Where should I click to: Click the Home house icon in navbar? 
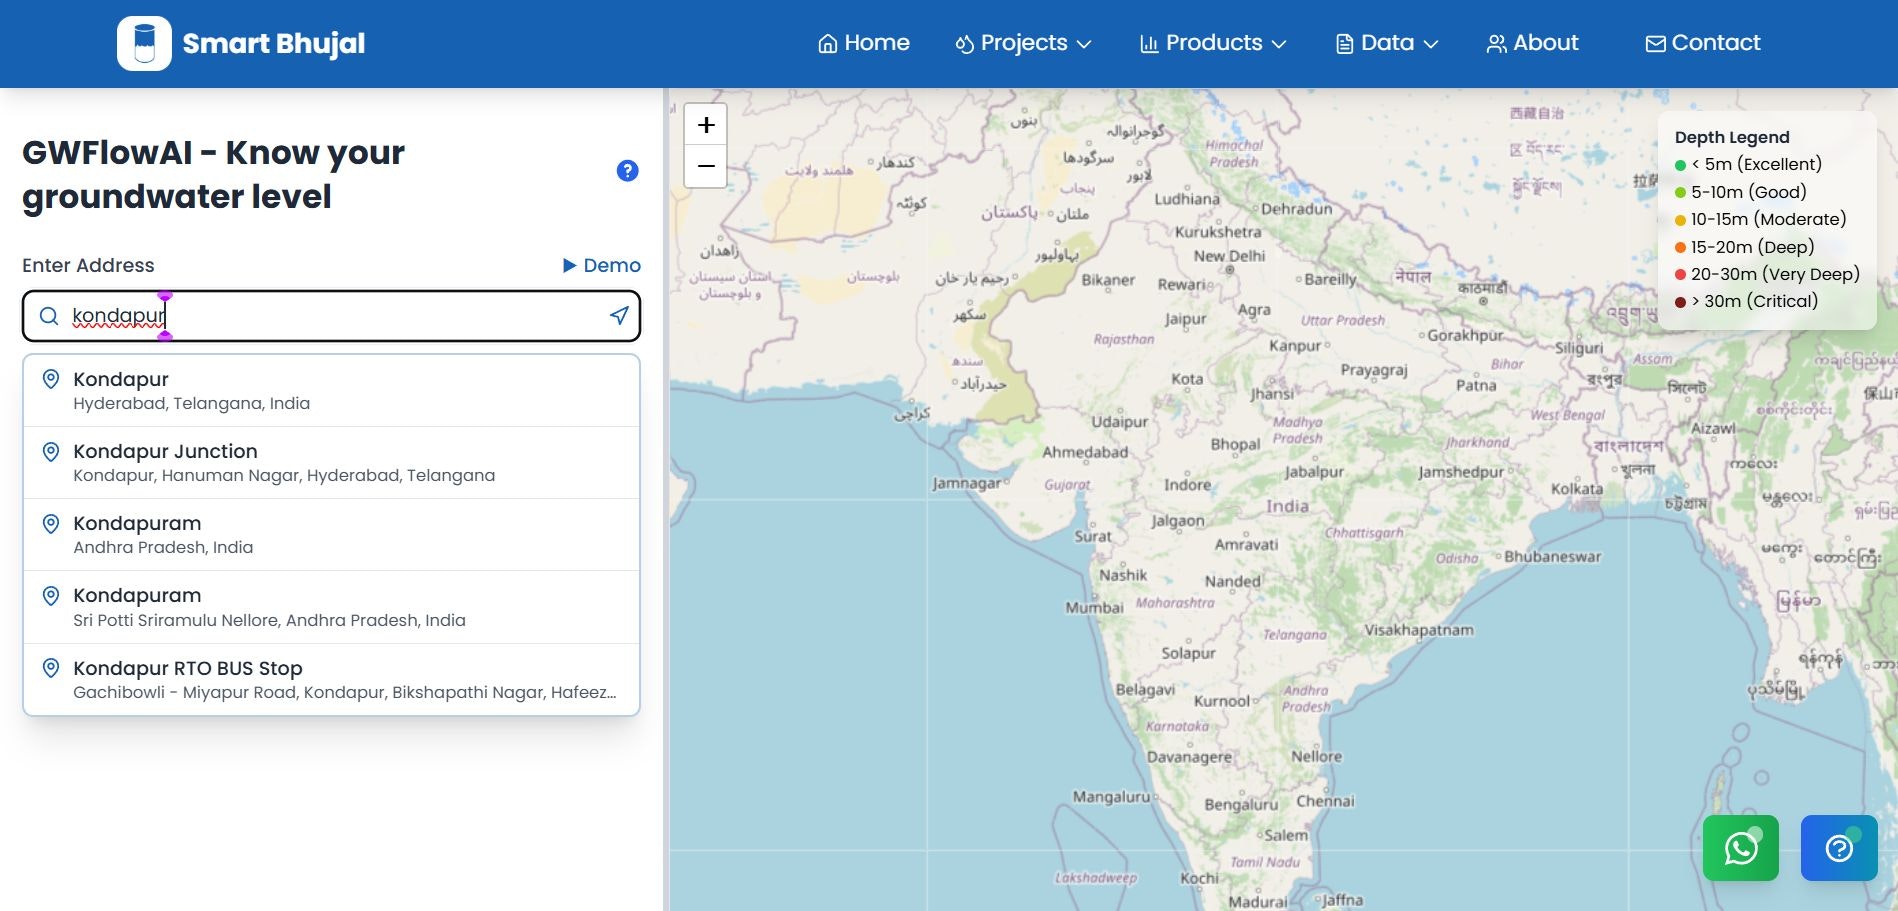828,44
